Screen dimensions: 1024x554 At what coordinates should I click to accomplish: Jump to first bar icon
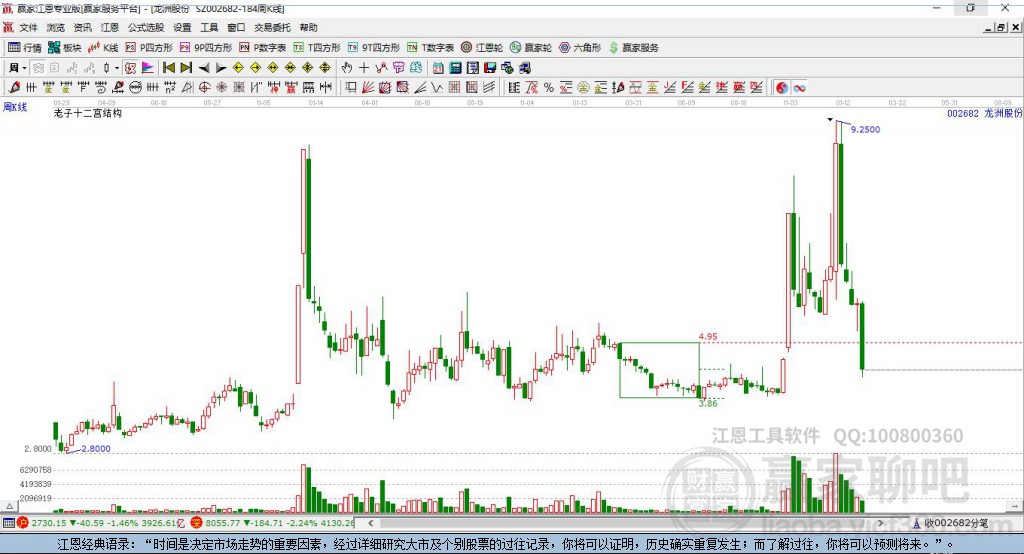[x=168, y=68]
